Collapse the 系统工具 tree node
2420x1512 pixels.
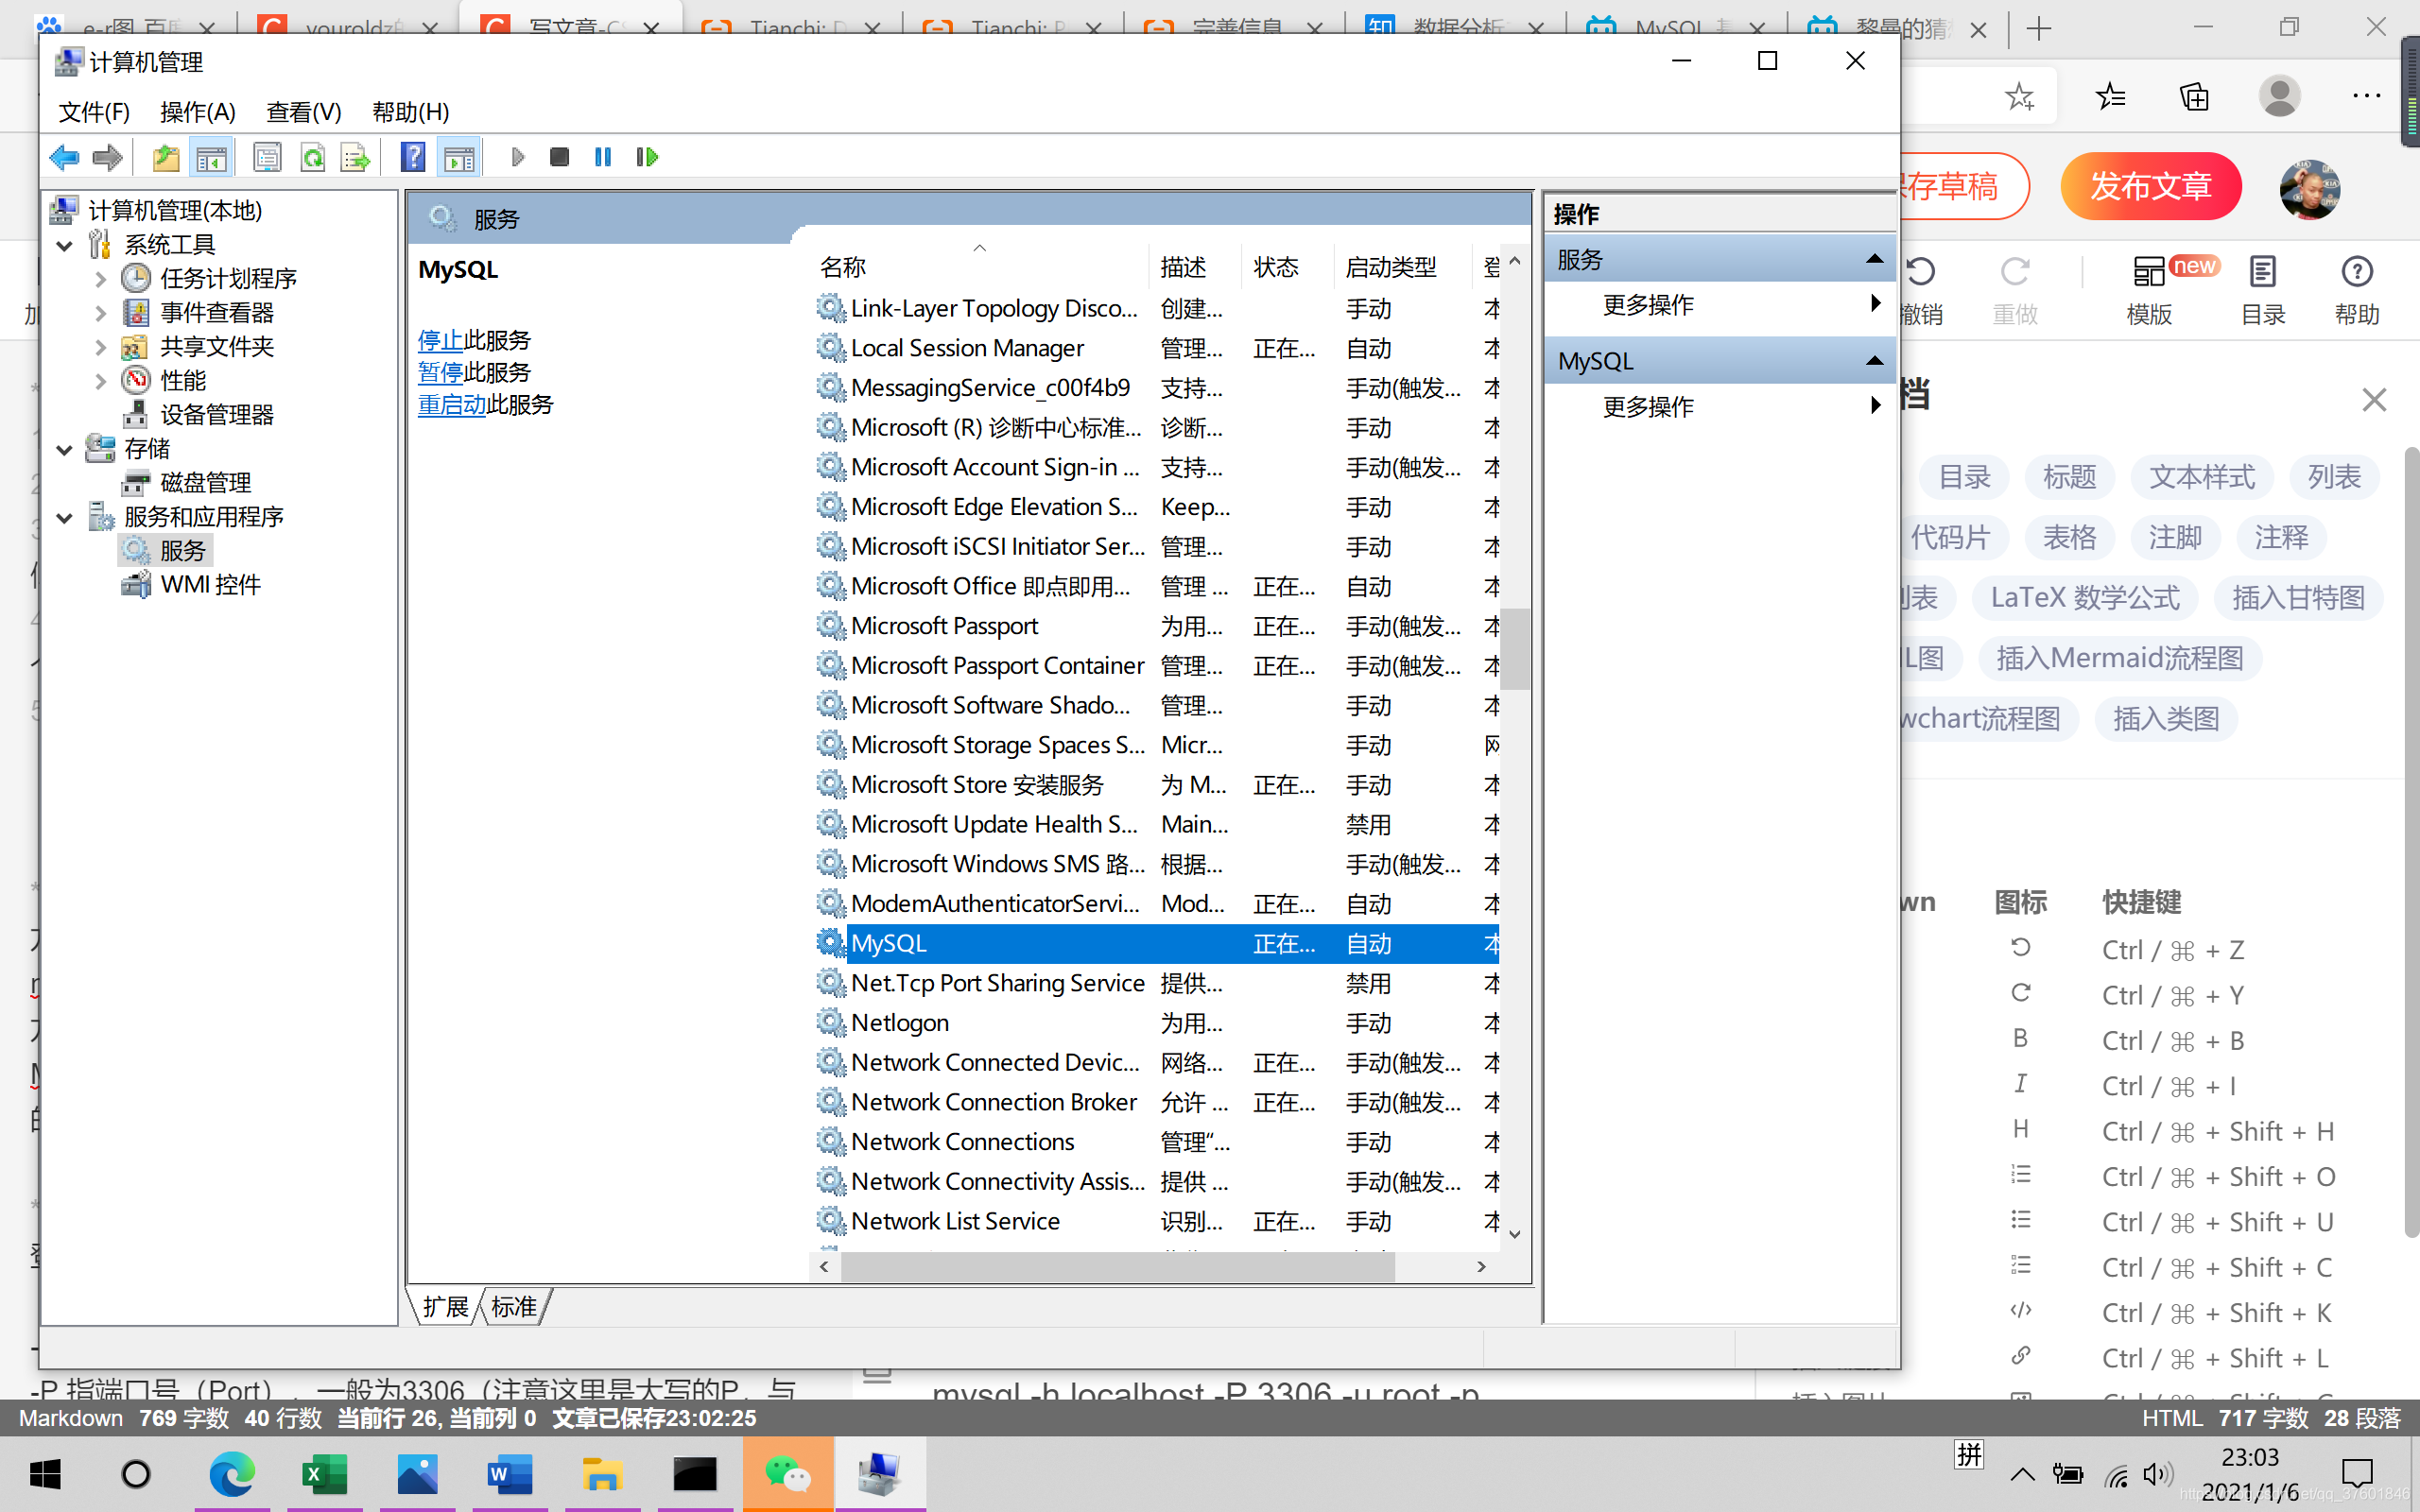pos(65,245)
